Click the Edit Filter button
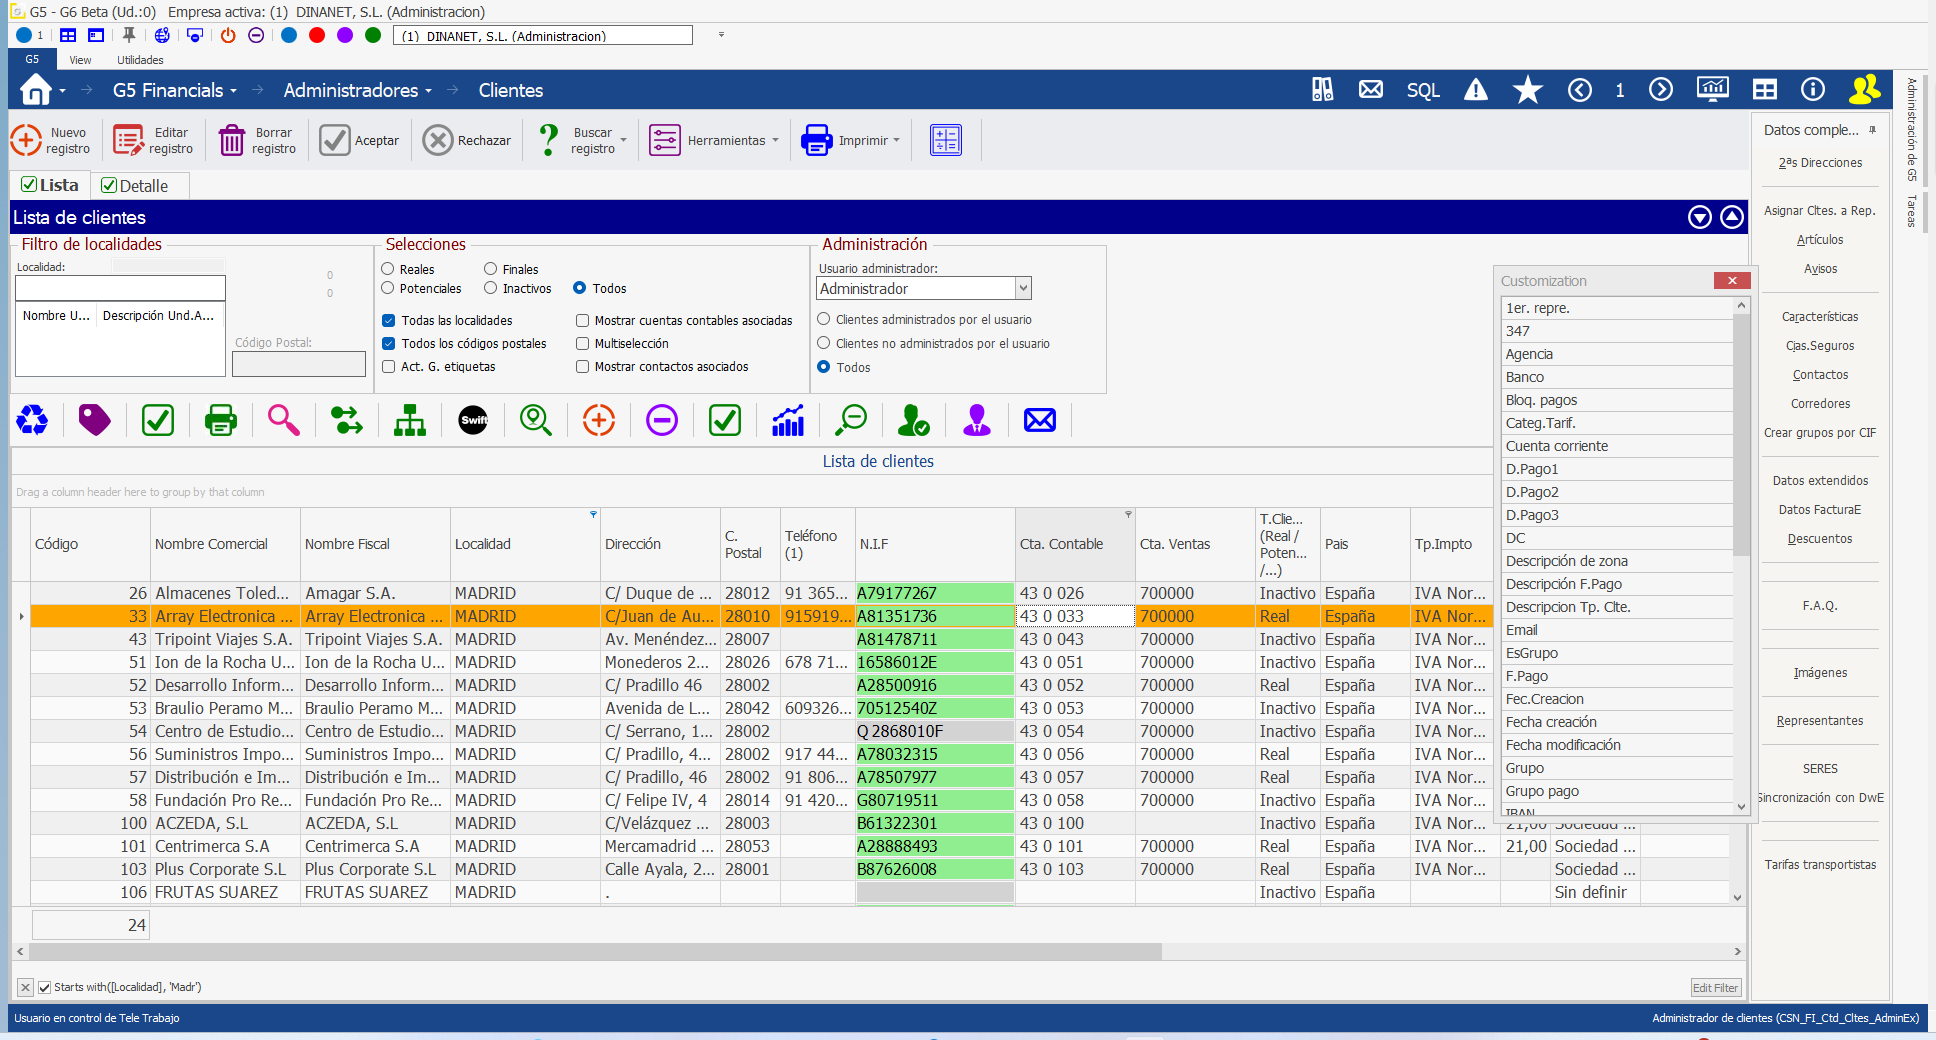Screen dimensions: 1936x1040 coord(1715,988)
